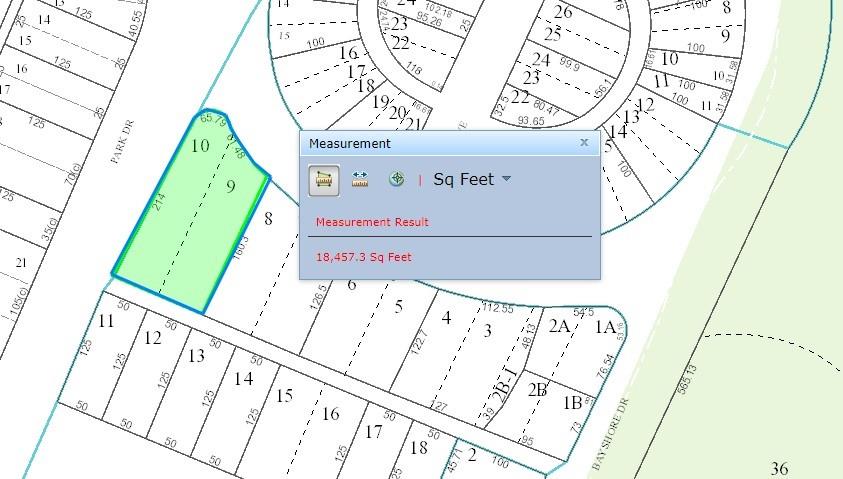The width and height of the screenshot is (843, 479).
Task: Click the '214' dimension on the highlighted parcel
Action: pyautogui.click(x=160, y=202)
